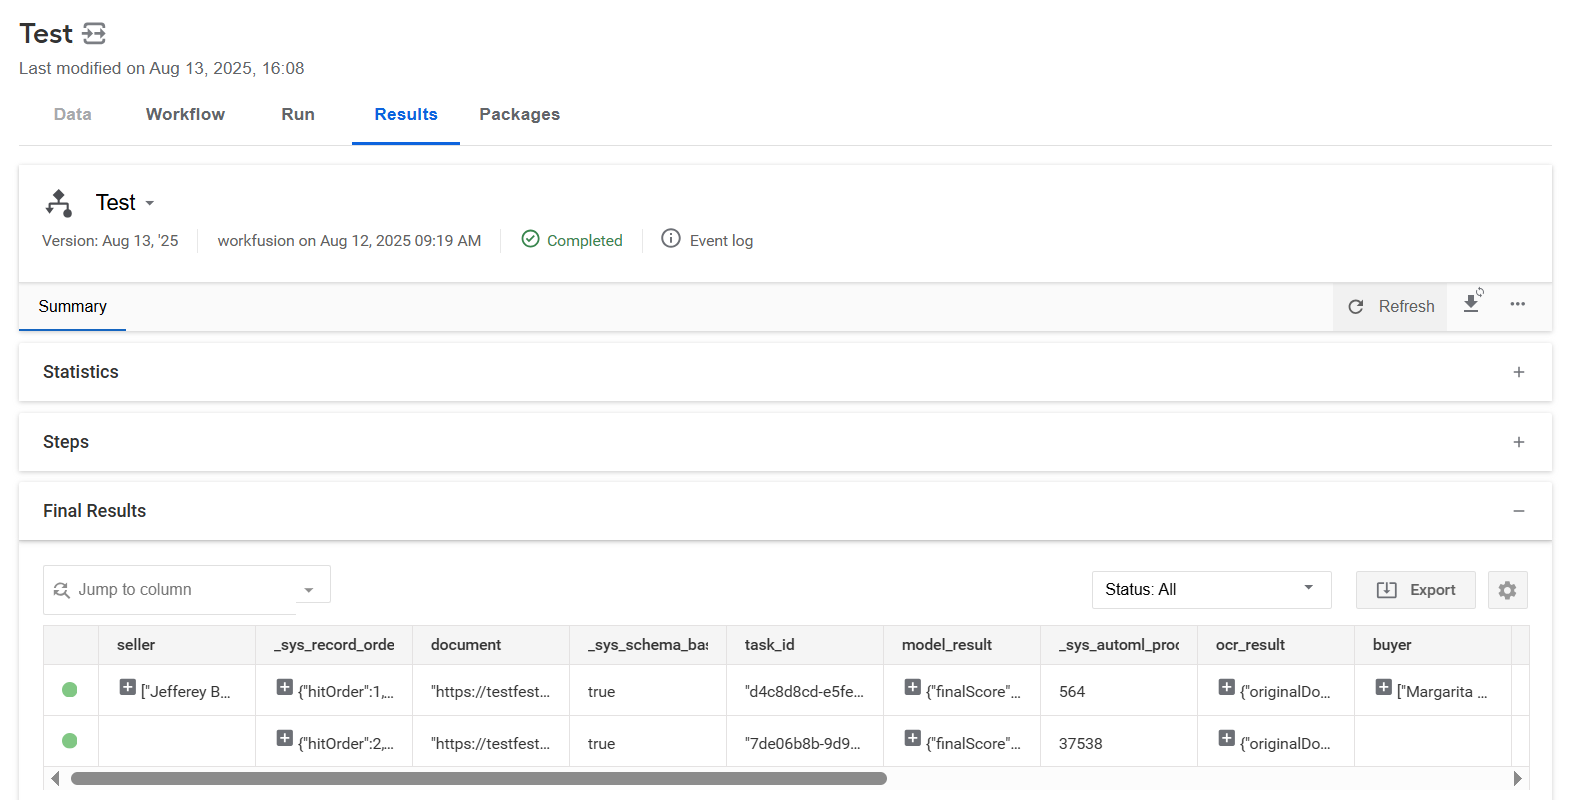Expand the first row's ocr_result originalDo cell
This screenshot has width=1570, height=800.
[1226, 687]
